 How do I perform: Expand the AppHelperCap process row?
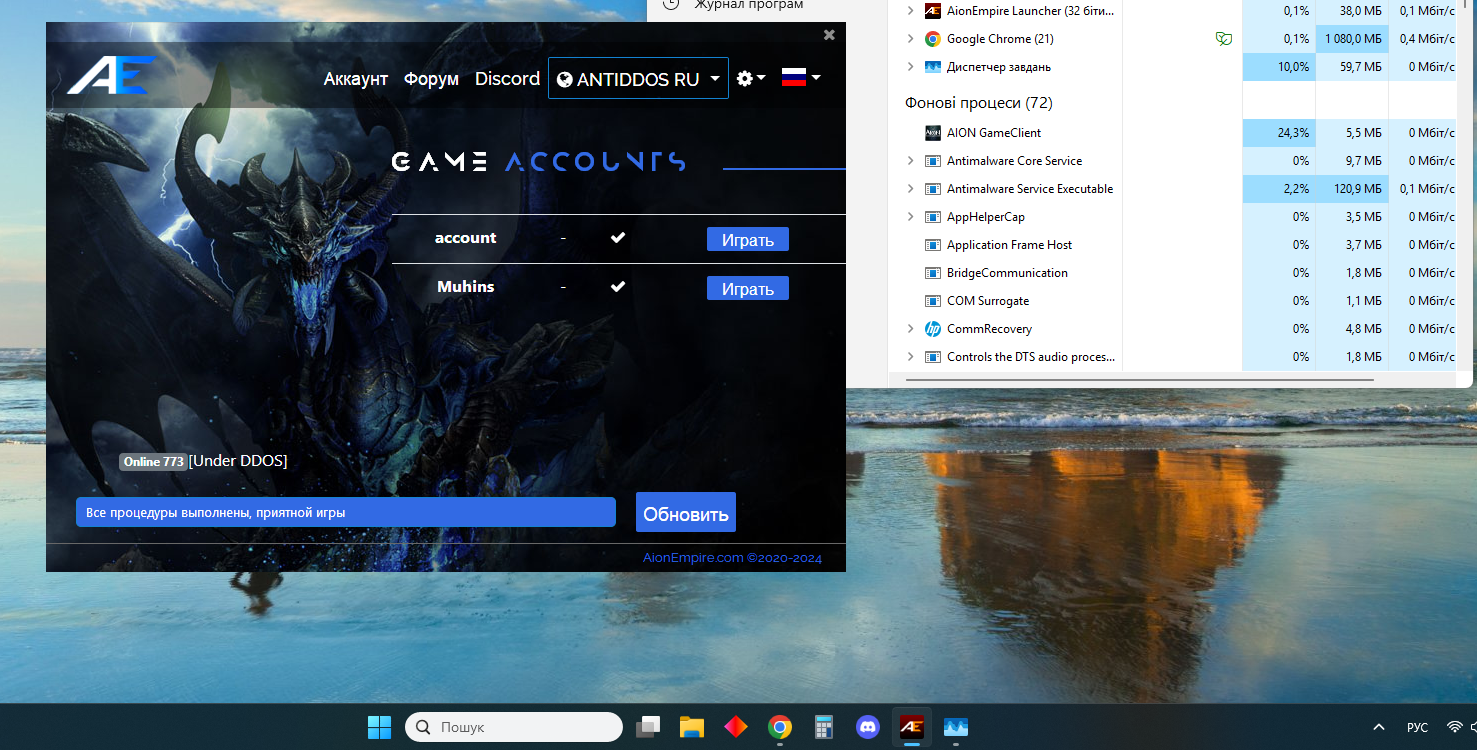(x=910, y=217)
